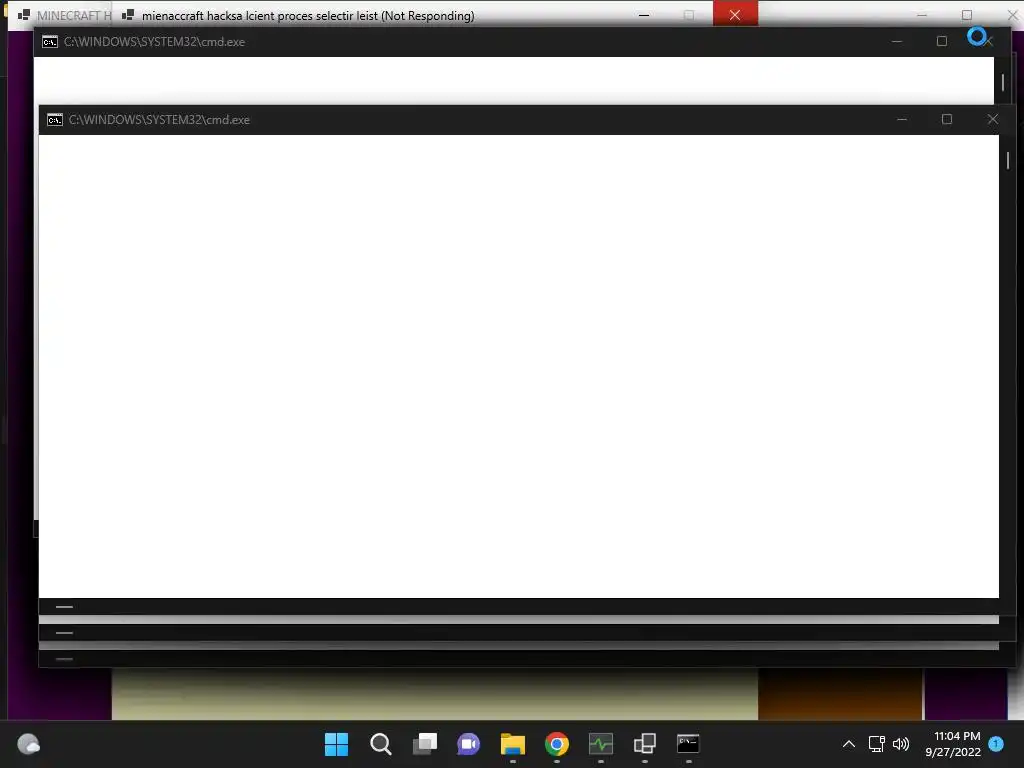Open volume control tray icon
This screenshot has height=768, width=1024.
pos(901,744)
